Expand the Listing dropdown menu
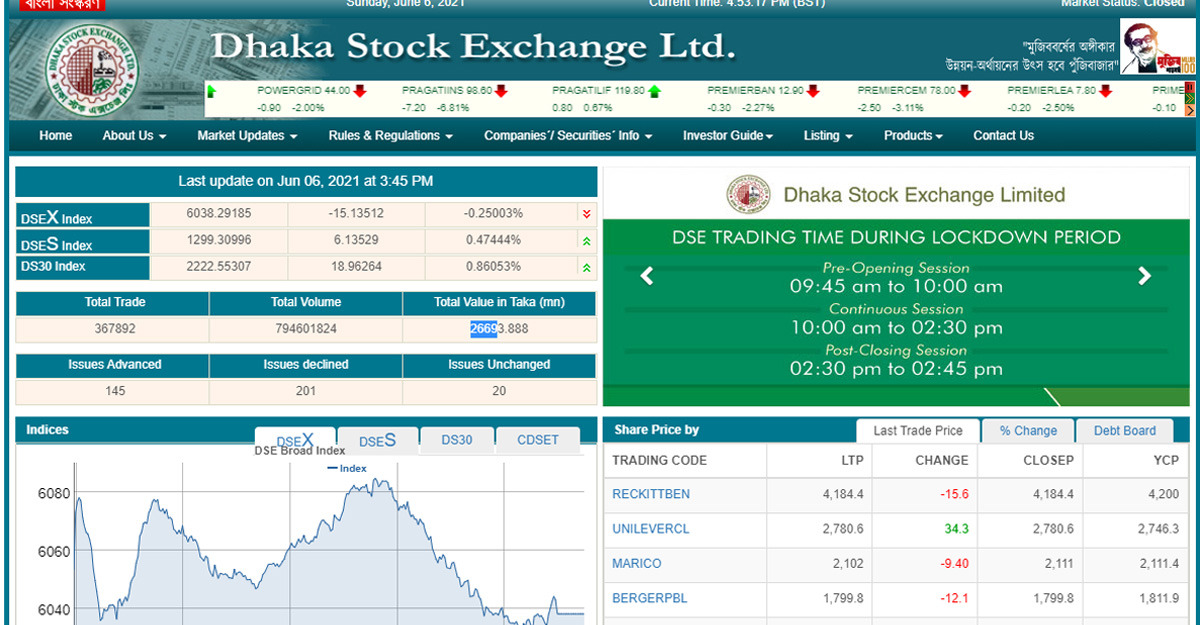The width and height of the screenshot is (1200, 625). click(828, 136)
